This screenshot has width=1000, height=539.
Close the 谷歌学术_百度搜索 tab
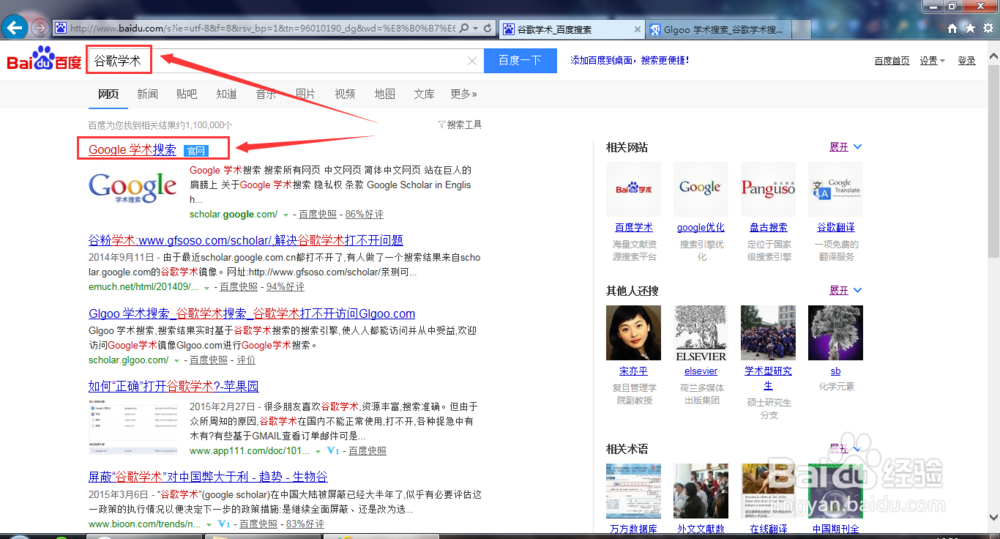point(637,29)
